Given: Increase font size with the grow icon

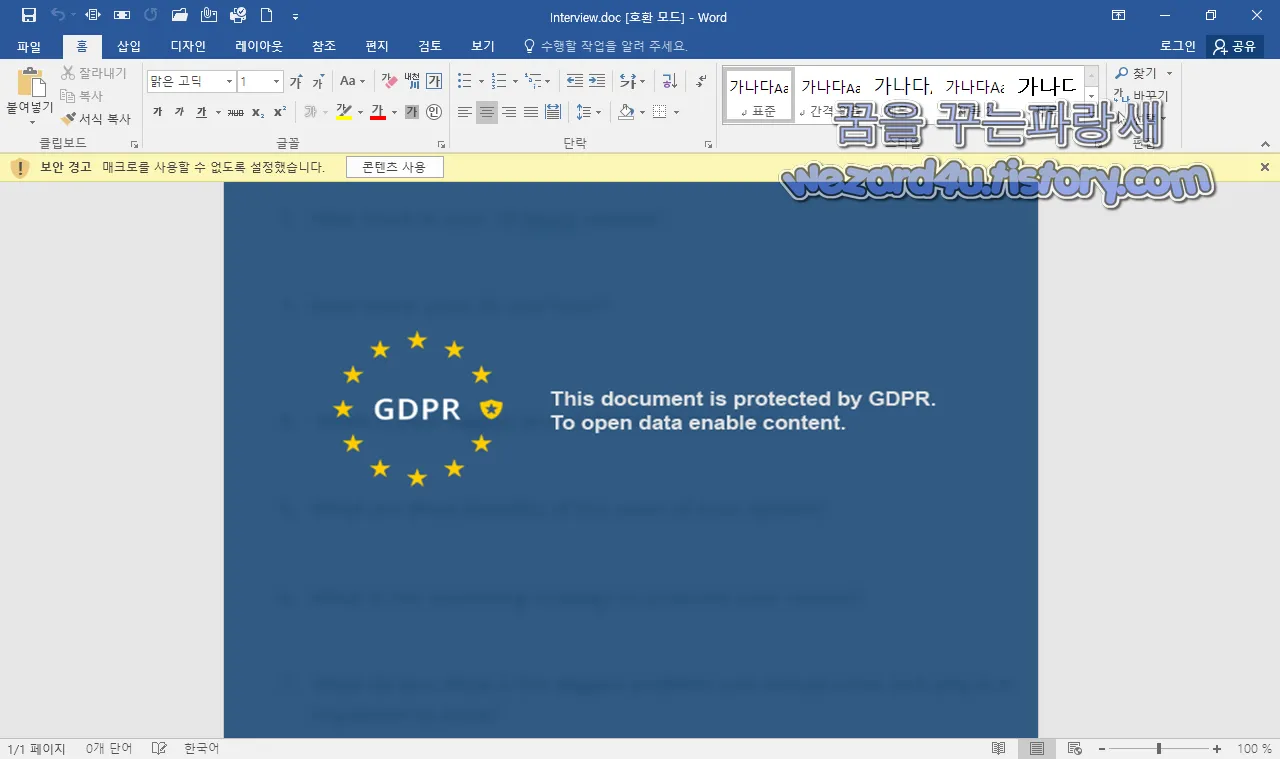Looking at the screenshot, I should pos(296,82).
